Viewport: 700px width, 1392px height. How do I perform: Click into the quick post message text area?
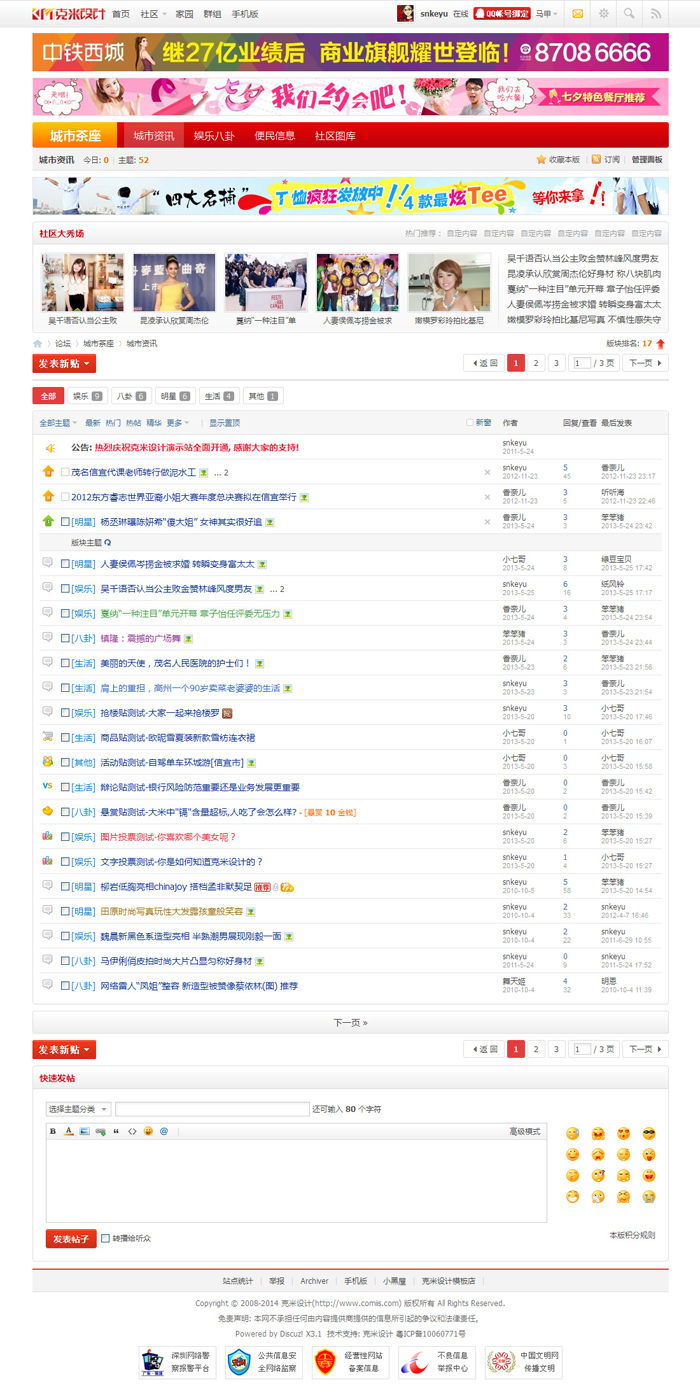click(x=296, y=1180)
